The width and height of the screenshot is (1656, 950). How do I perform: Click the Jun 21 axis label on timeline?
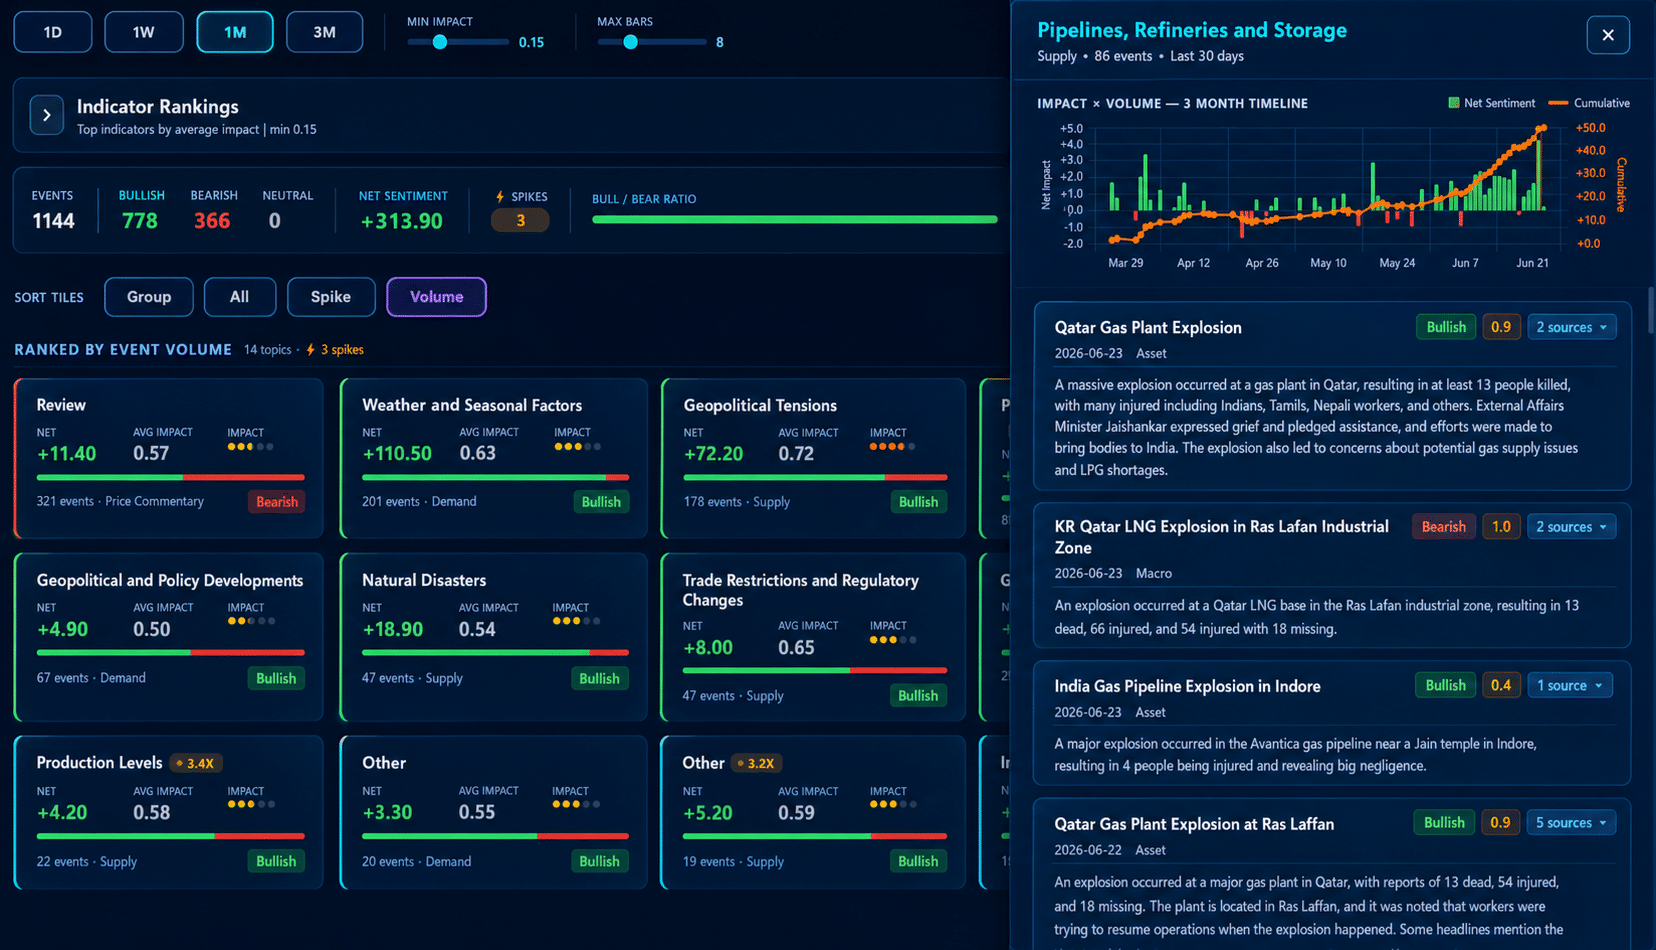point(1532,263)
